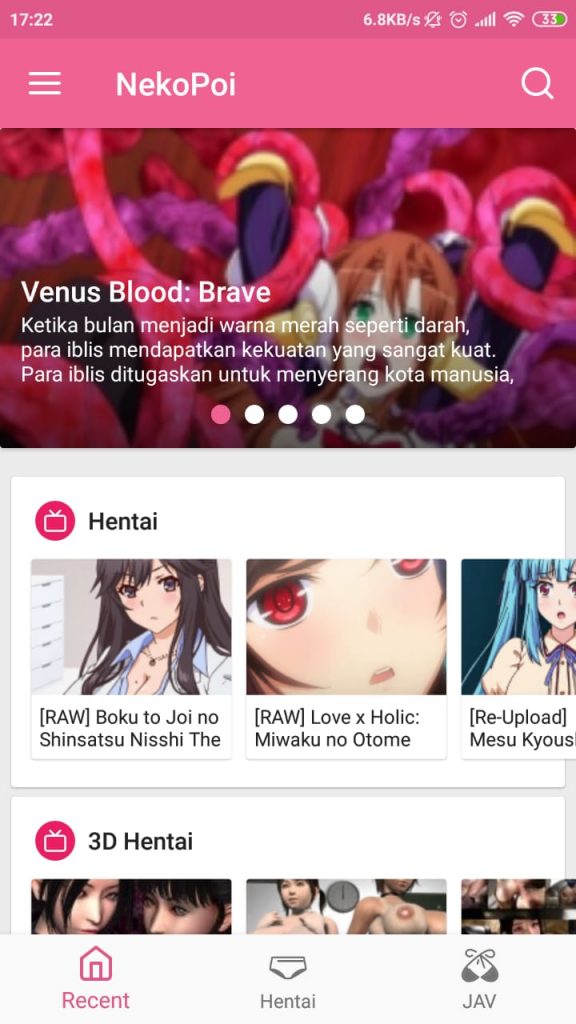
Task: Tap the search magnifier icon
Action: coord(537,84)
